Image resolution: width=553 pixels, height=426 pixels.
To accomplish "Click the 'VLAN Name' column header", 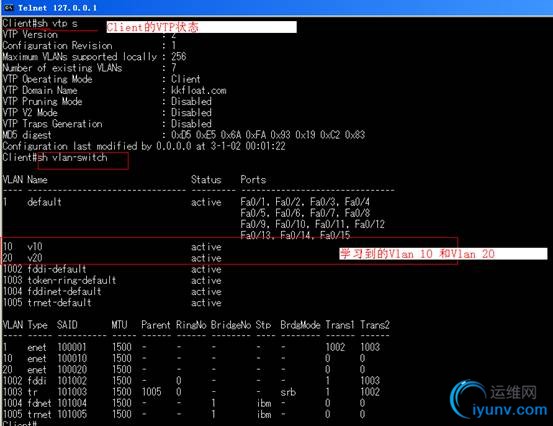I will [25, 179].
